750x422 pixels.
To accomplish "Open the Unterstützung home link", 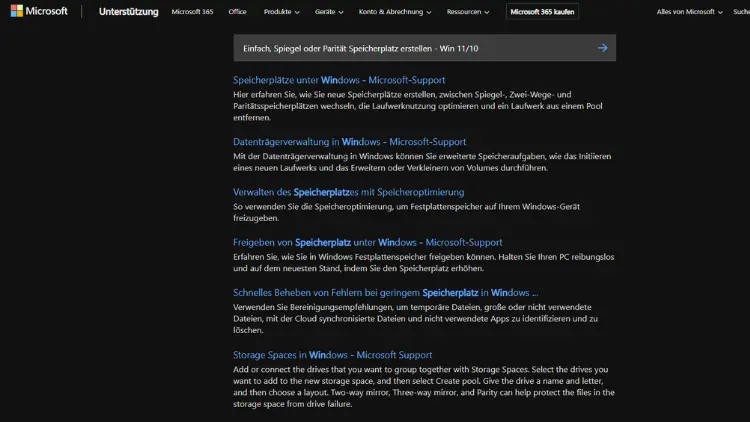I will (128, 11).
